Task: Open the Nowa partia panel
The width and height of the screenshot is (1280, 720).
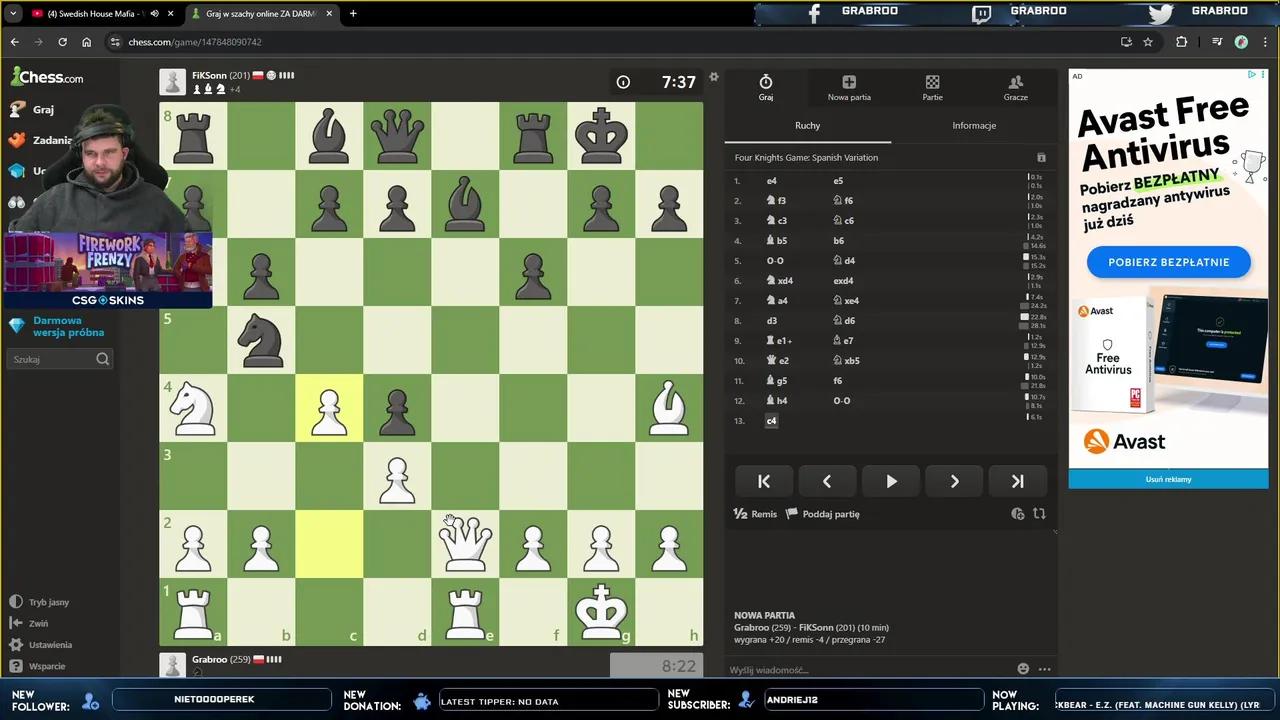Action: coord(848,88)
